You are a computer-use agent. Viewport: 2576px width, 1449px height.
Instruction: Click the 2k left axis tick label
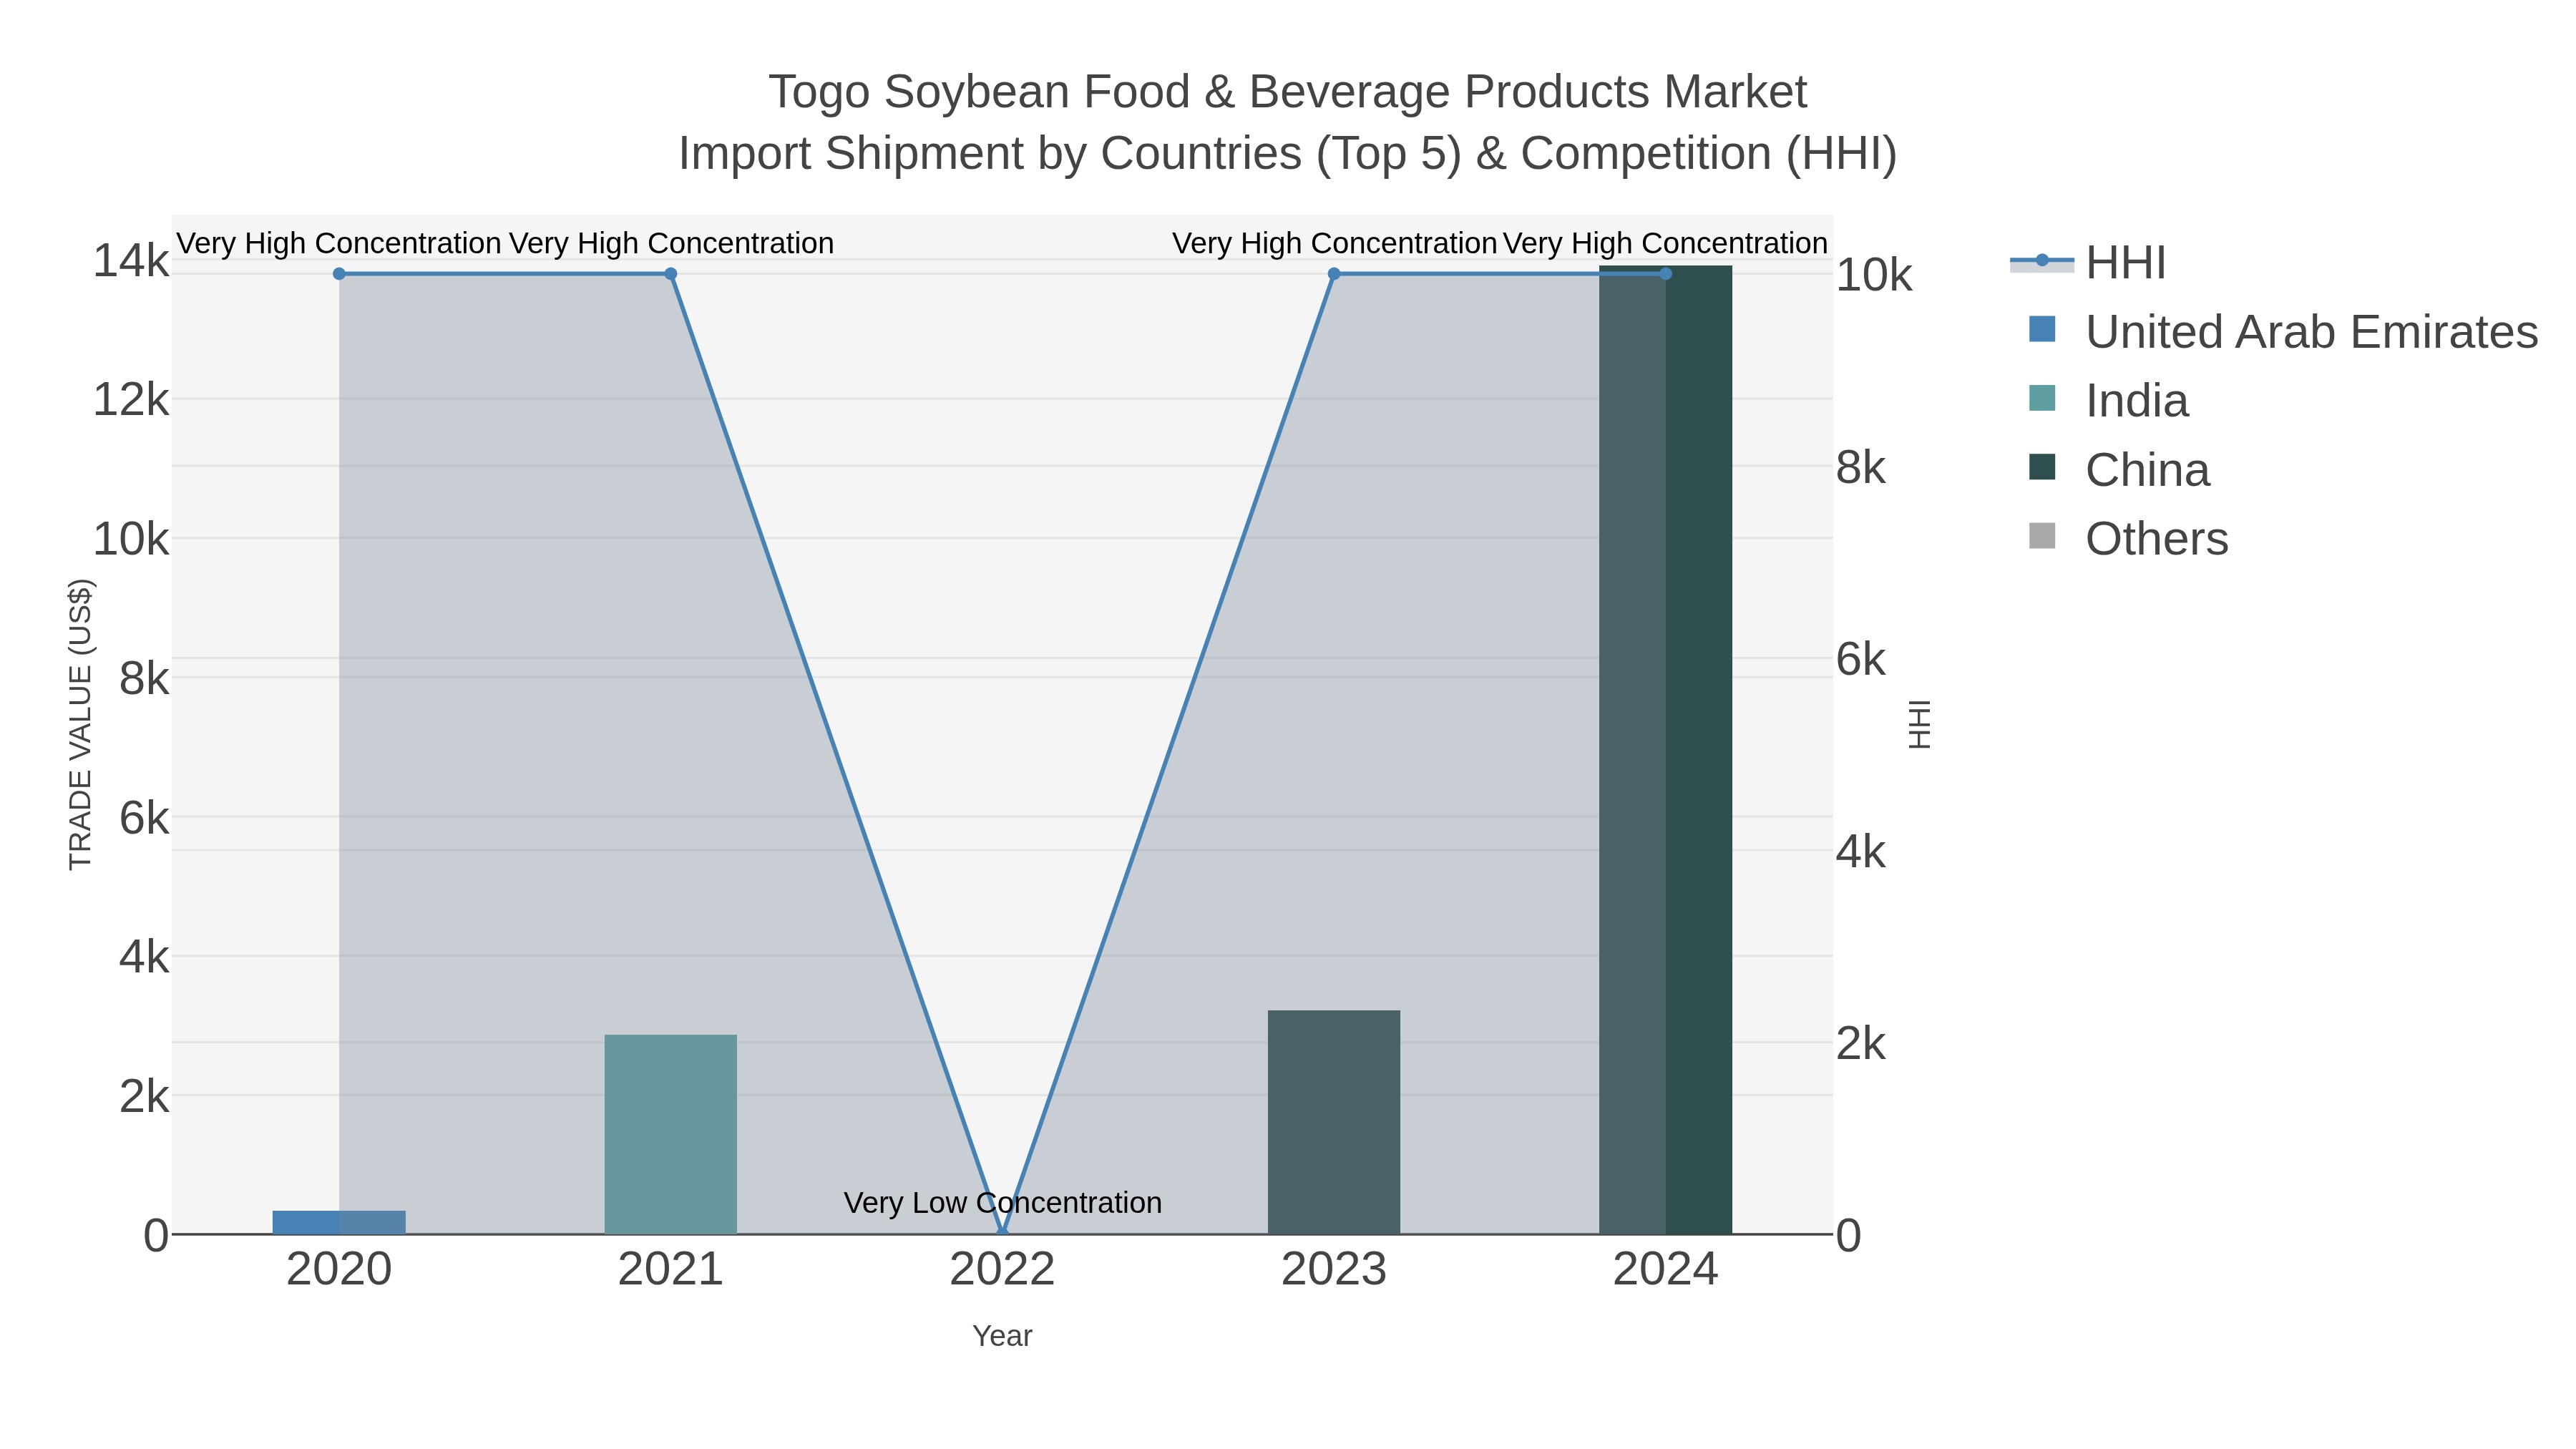coord(144,1097)
